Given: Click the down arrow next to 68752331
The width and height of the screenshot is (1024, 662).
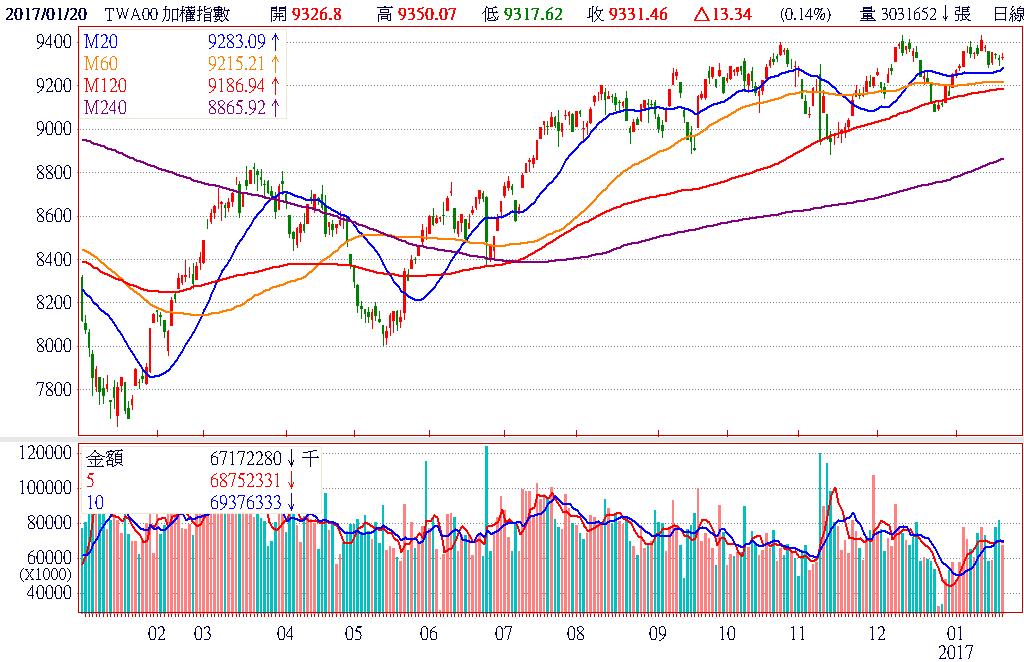Looking at the screenshot, I should click(x=291, y=480).
